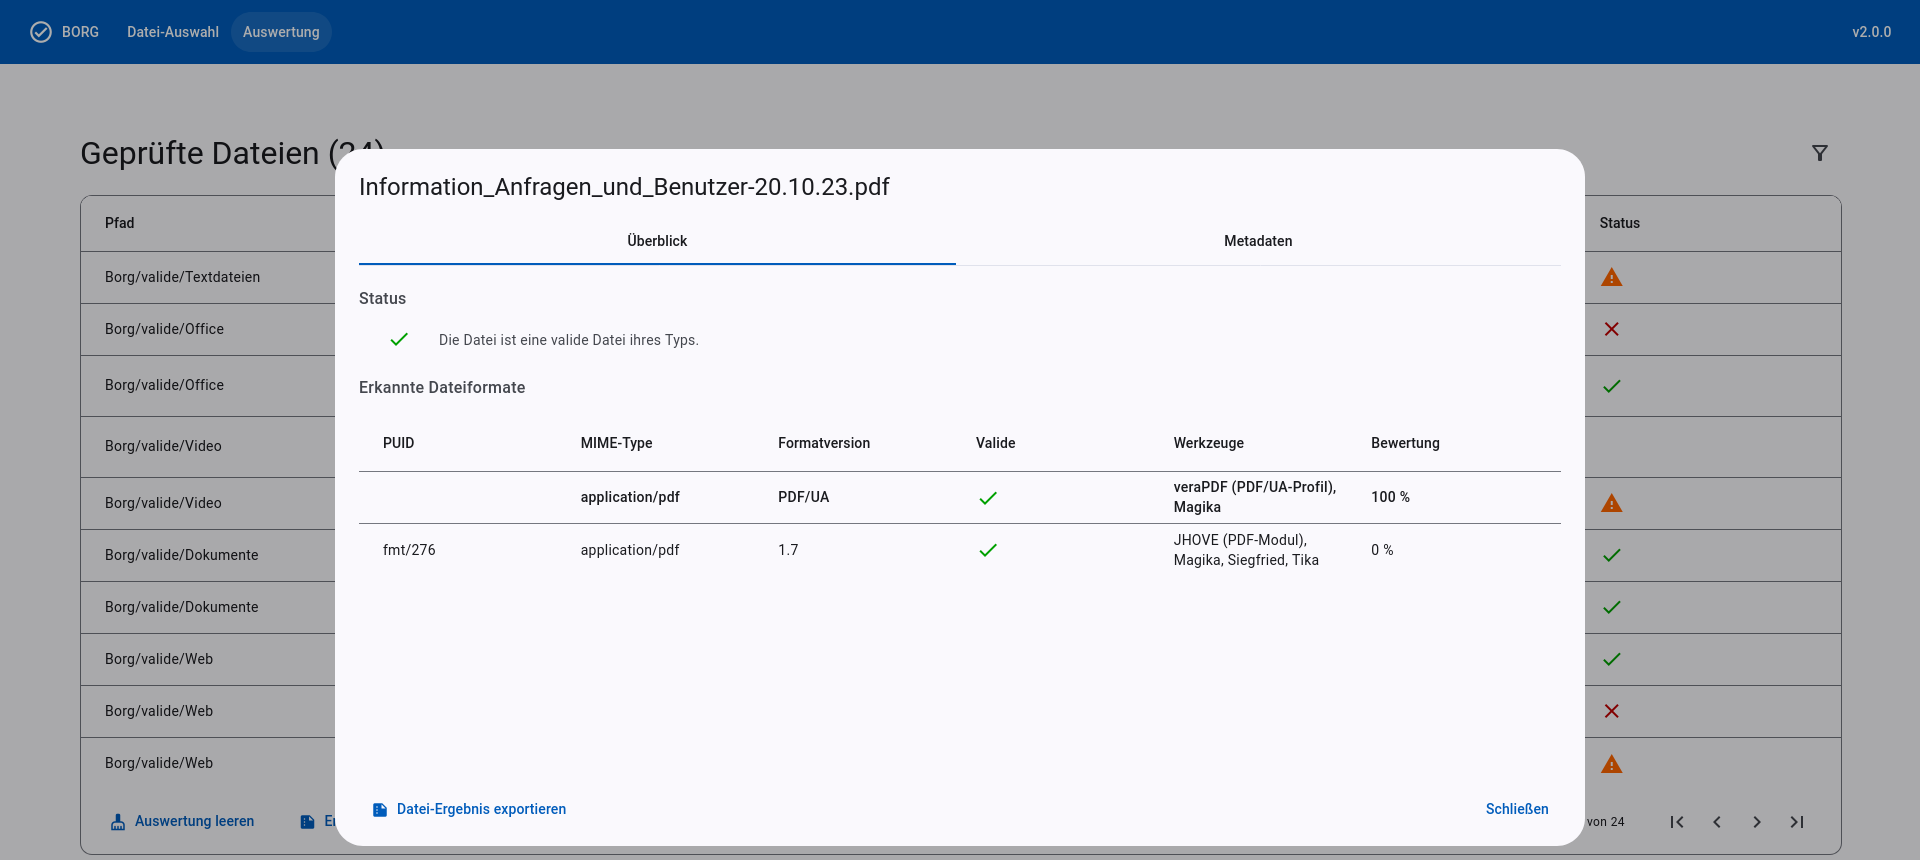The width and height of the screenshot is (1920, 860).
Task: Go to the last page of results
Action: pos(1797,822)
